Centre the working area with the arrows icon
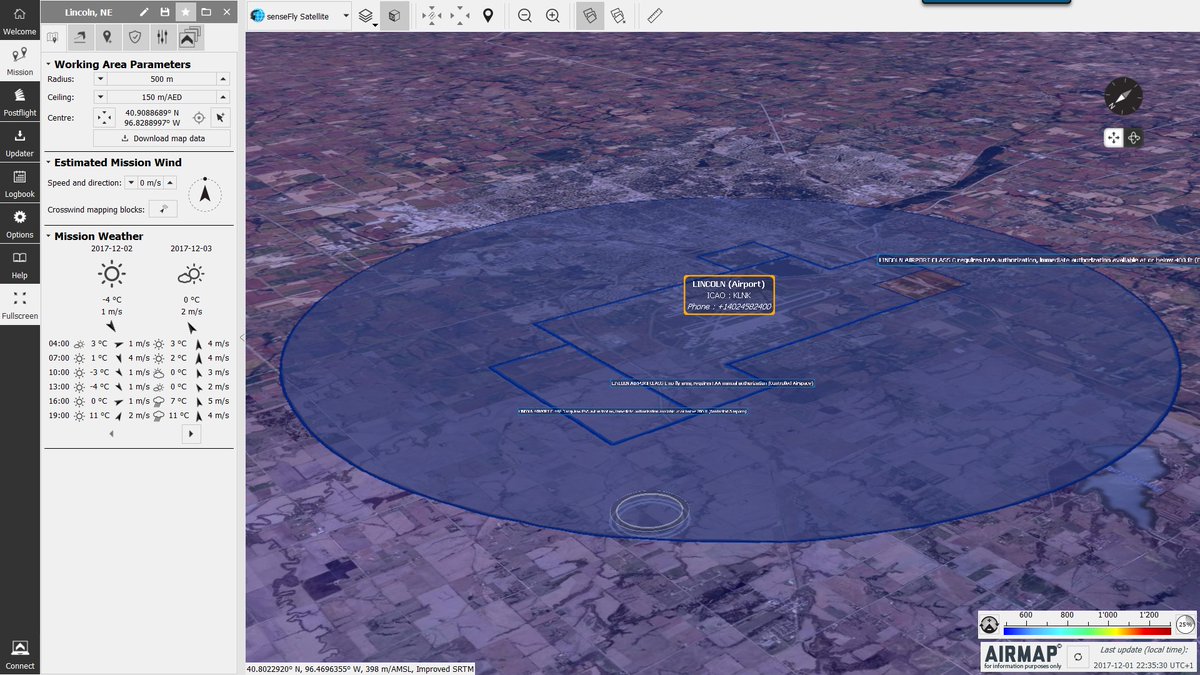This screenshot has width=1200, height=675. coord(105,118)
